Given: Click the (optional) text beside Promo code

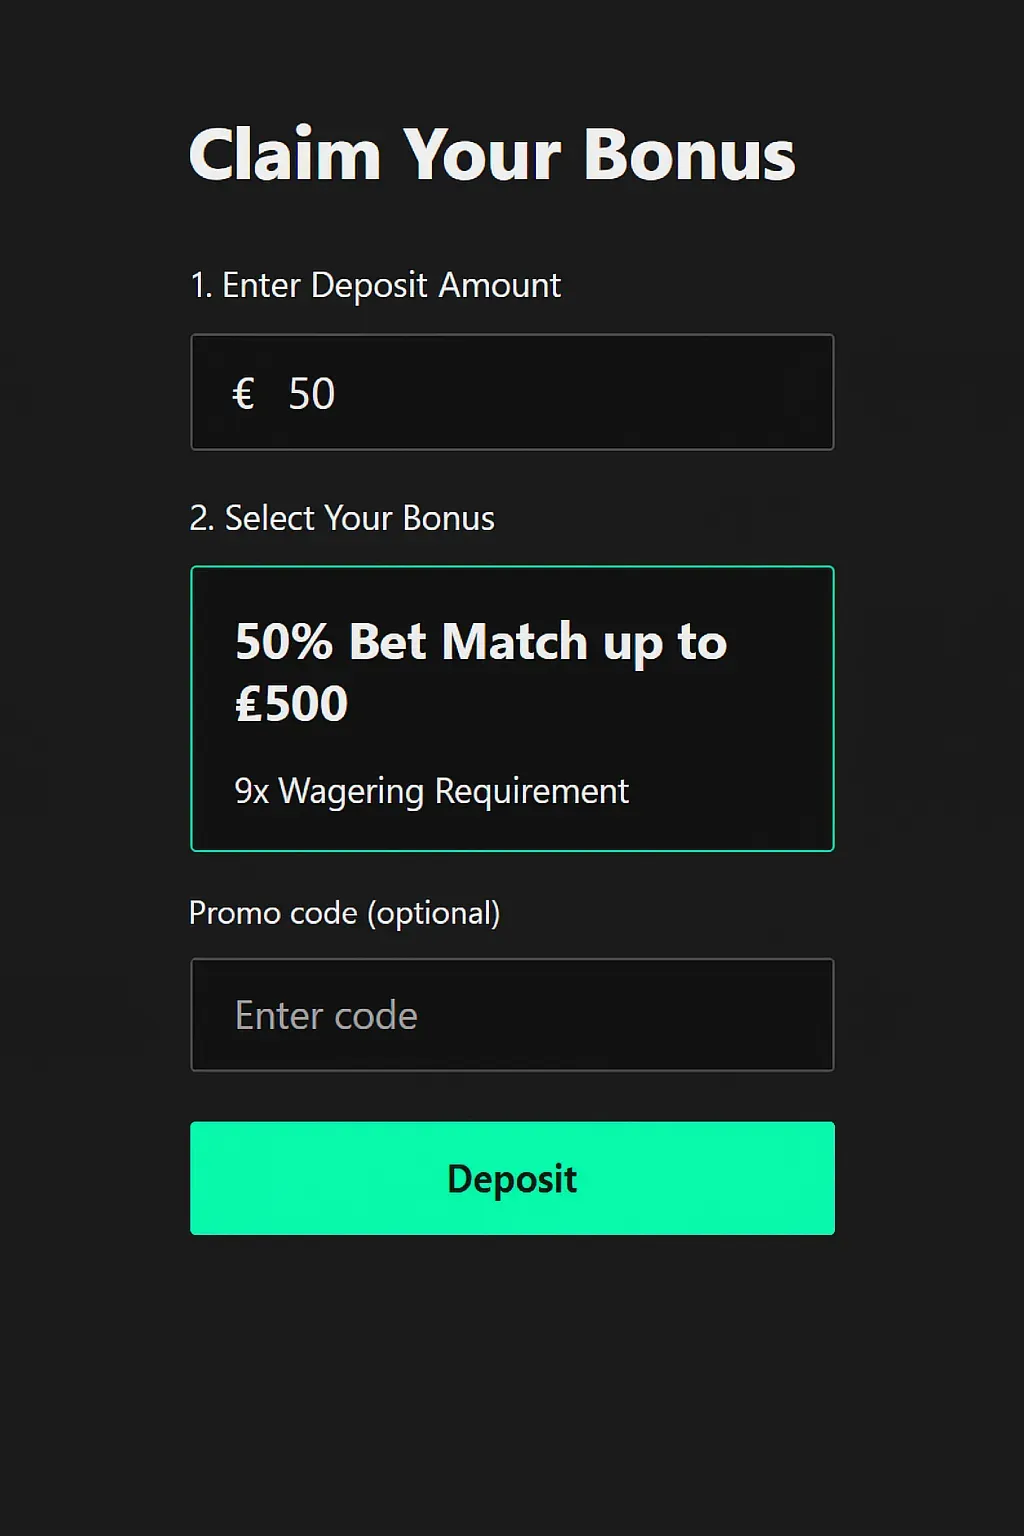Looking at the screenshot, I should point(433,913).
